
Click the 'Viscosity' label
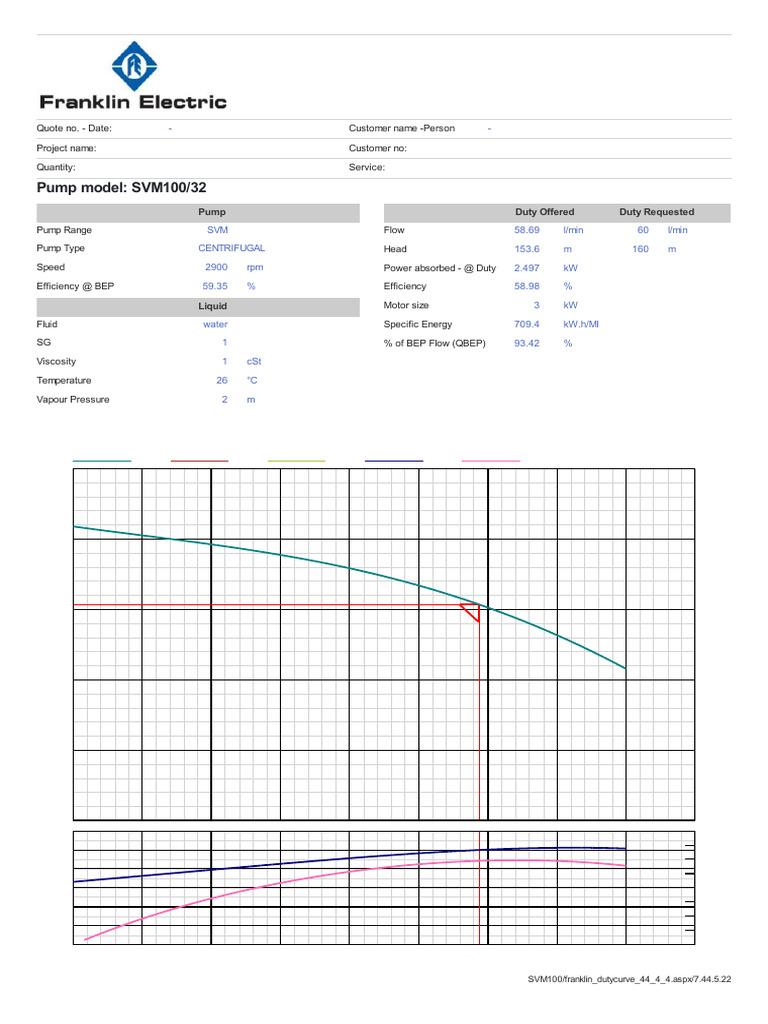pos(56,361)
